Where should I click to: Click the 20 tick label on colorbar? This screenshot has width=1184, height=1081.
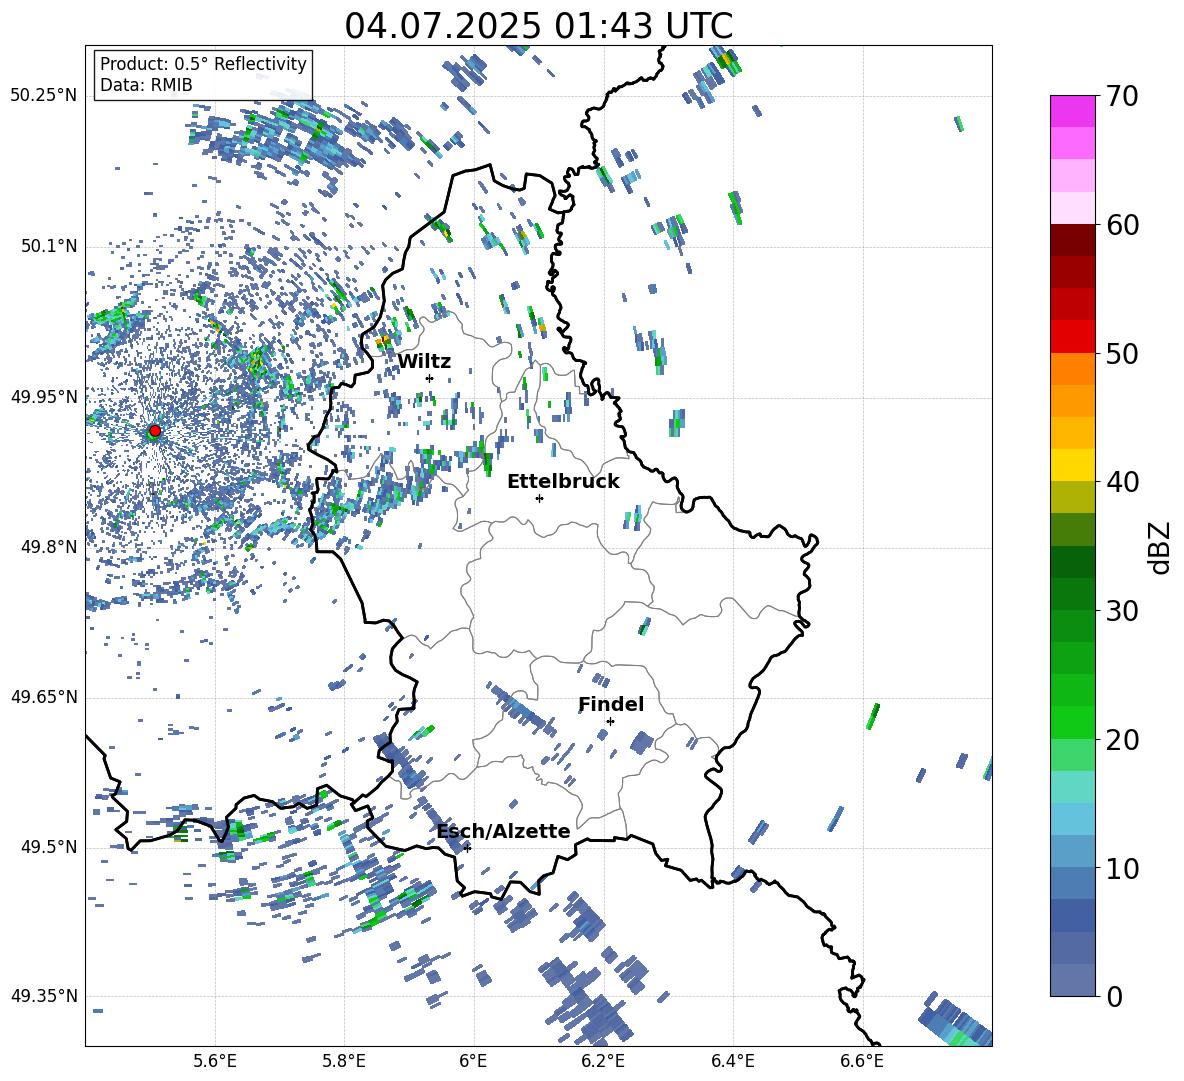[x=1121, y=739]
